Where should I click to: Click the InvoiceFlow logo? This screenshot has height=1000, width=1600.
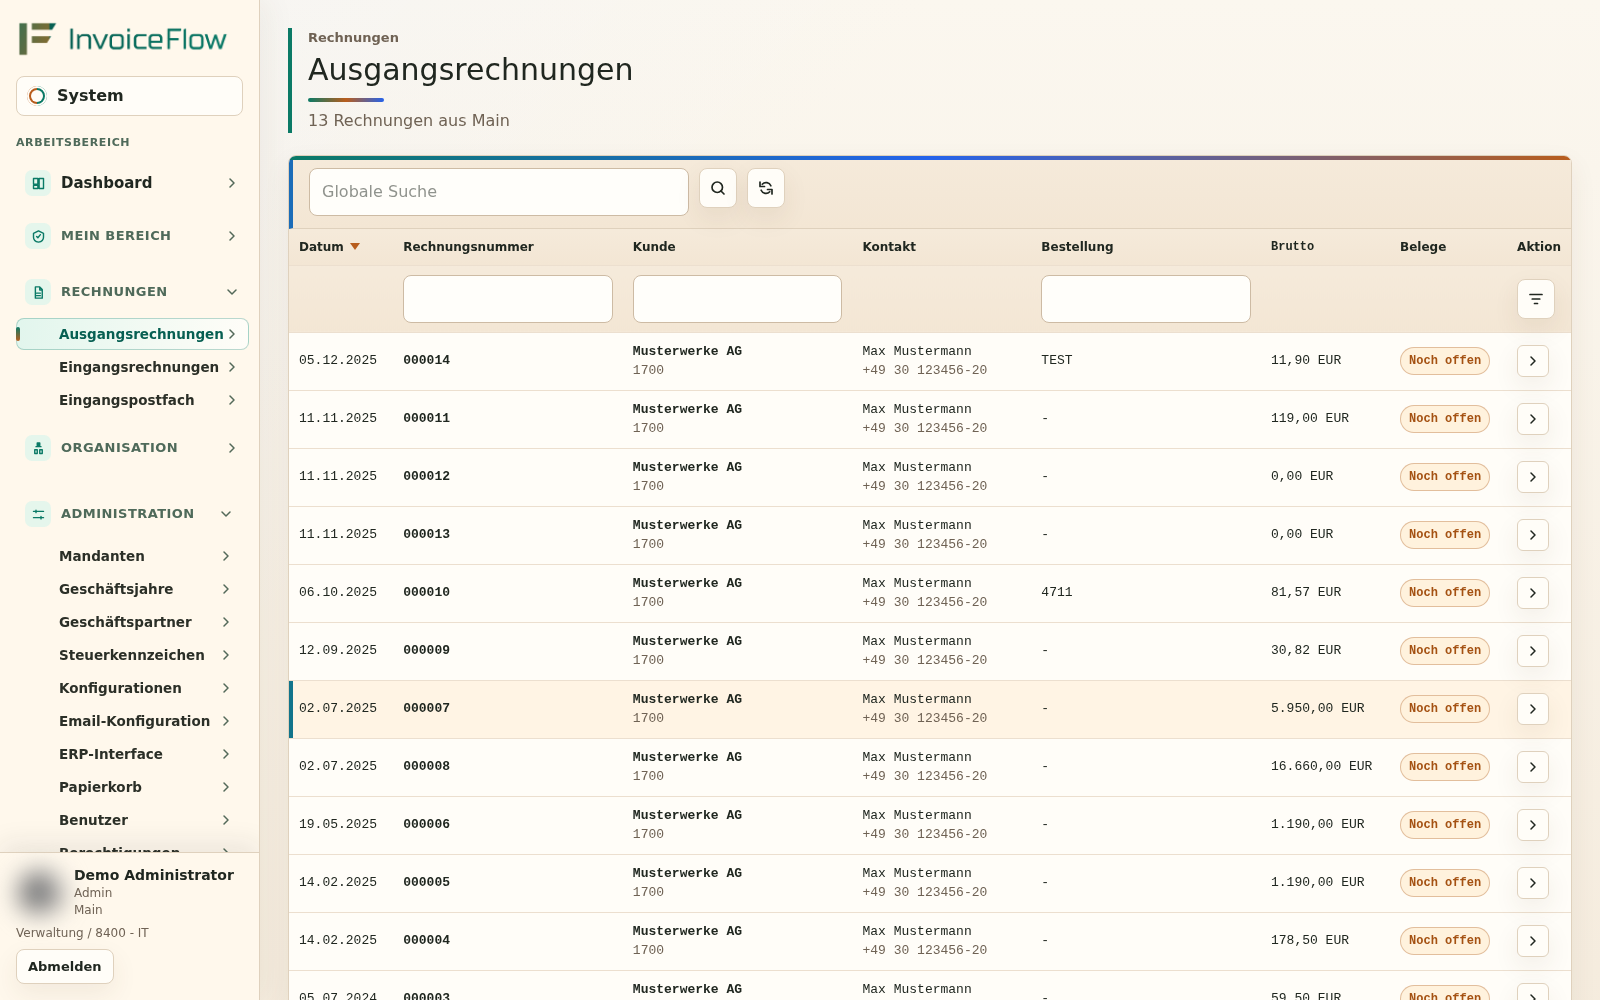123,39
